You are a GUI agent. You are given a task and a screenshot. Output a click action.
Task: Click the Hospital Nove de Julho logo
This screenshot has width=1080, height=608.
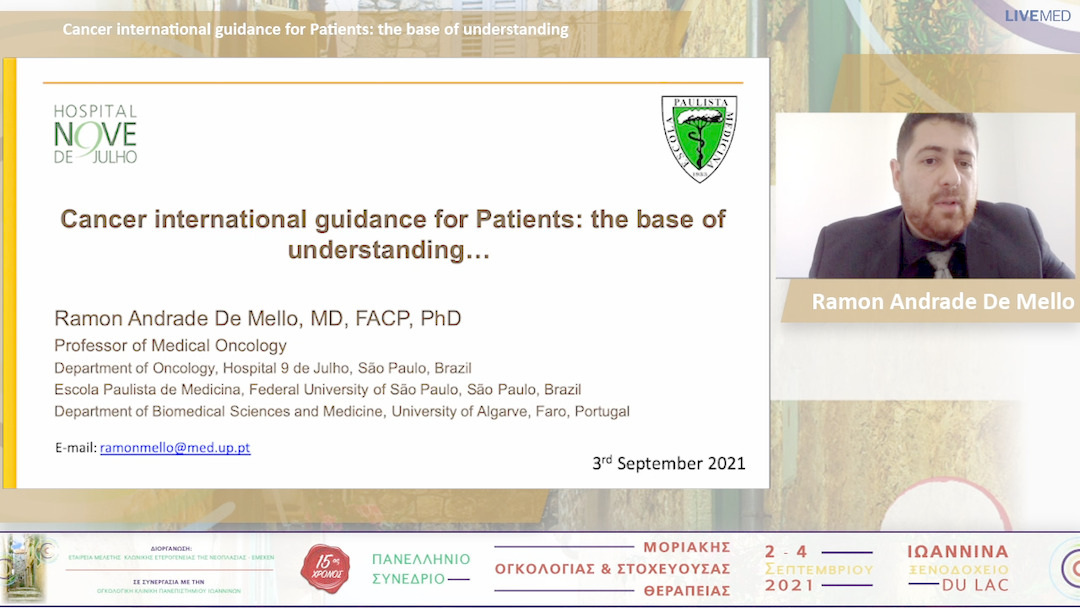coord(96,132)
